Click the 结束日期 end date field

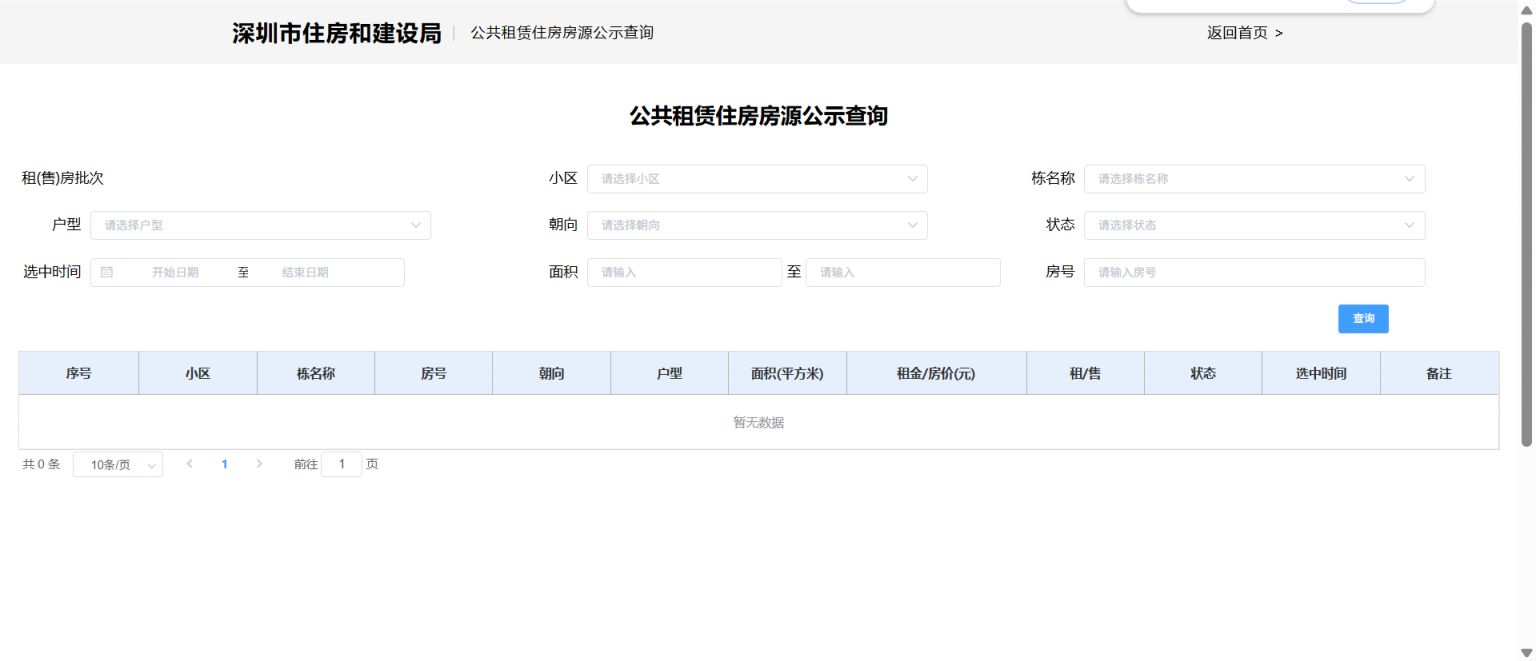(306, 272)
